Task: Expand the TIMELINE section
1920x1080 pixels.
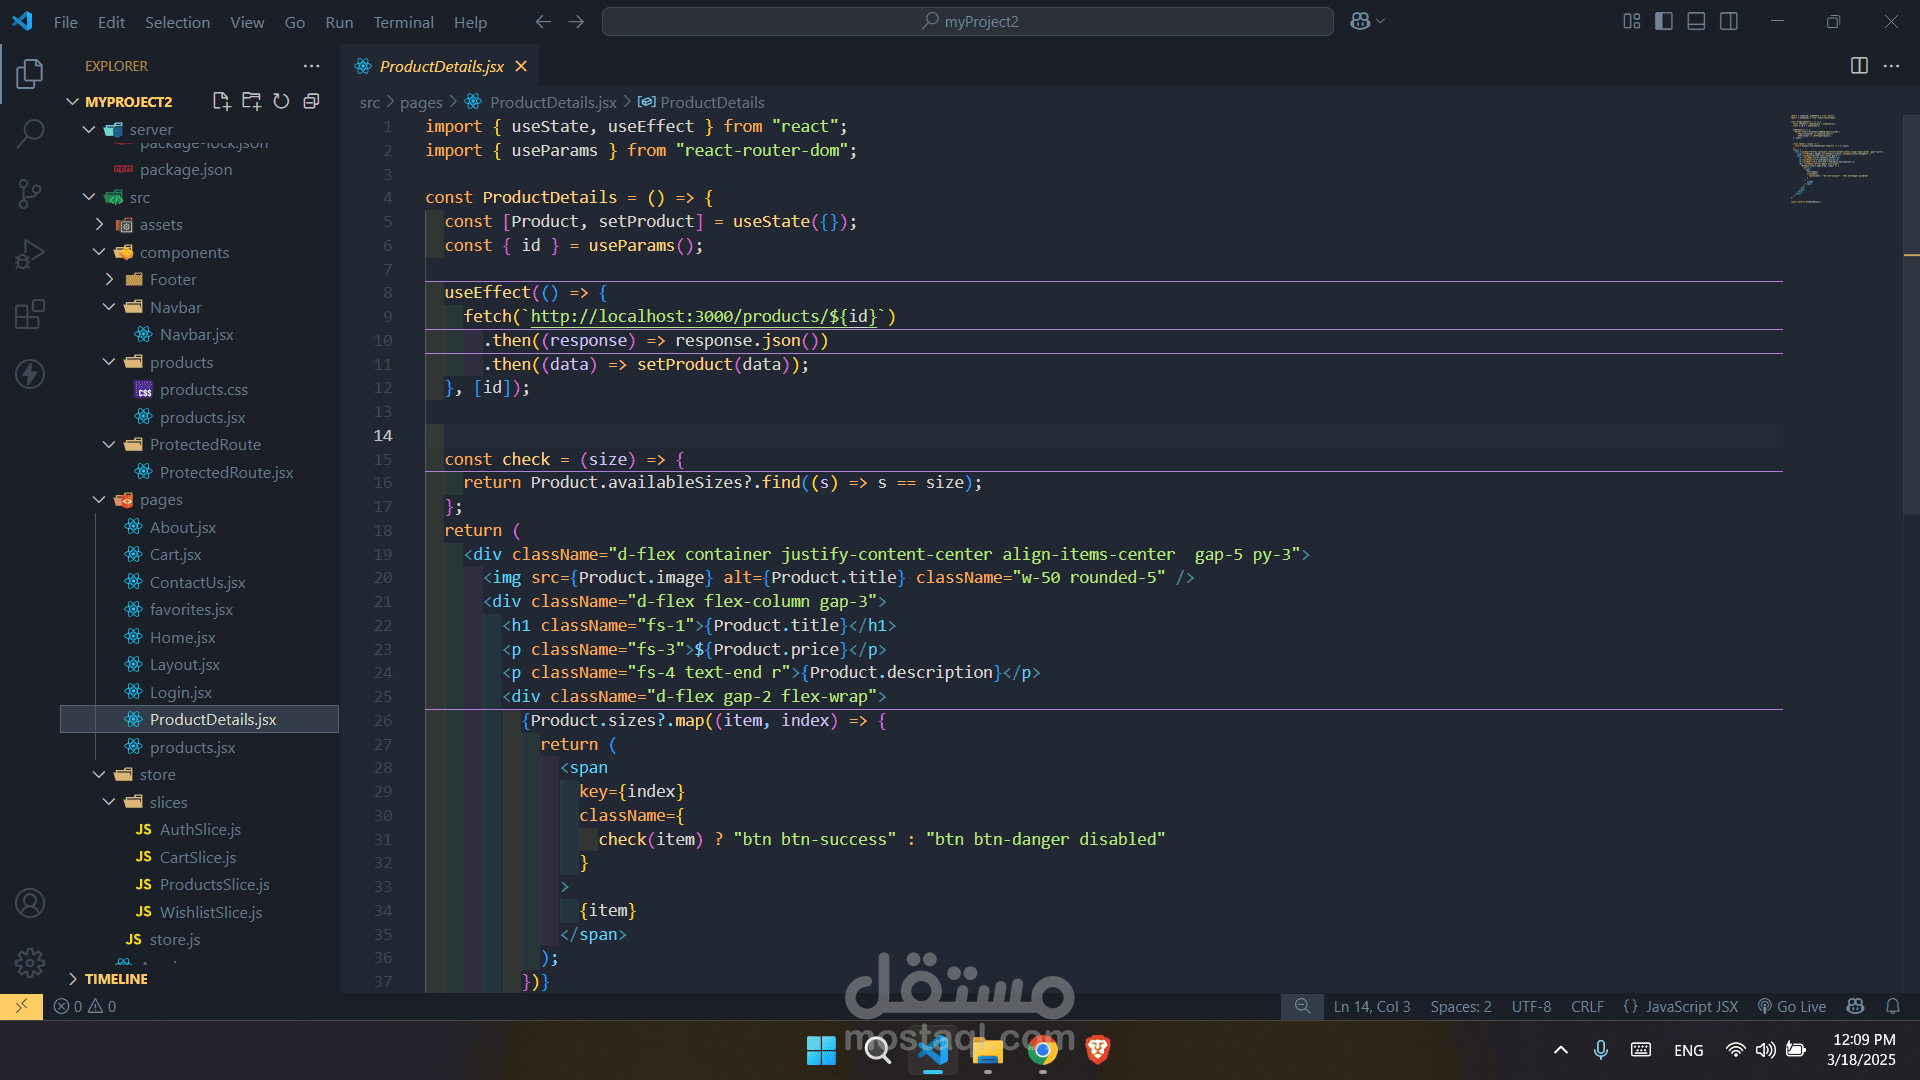Action: (x=115, y=979)
